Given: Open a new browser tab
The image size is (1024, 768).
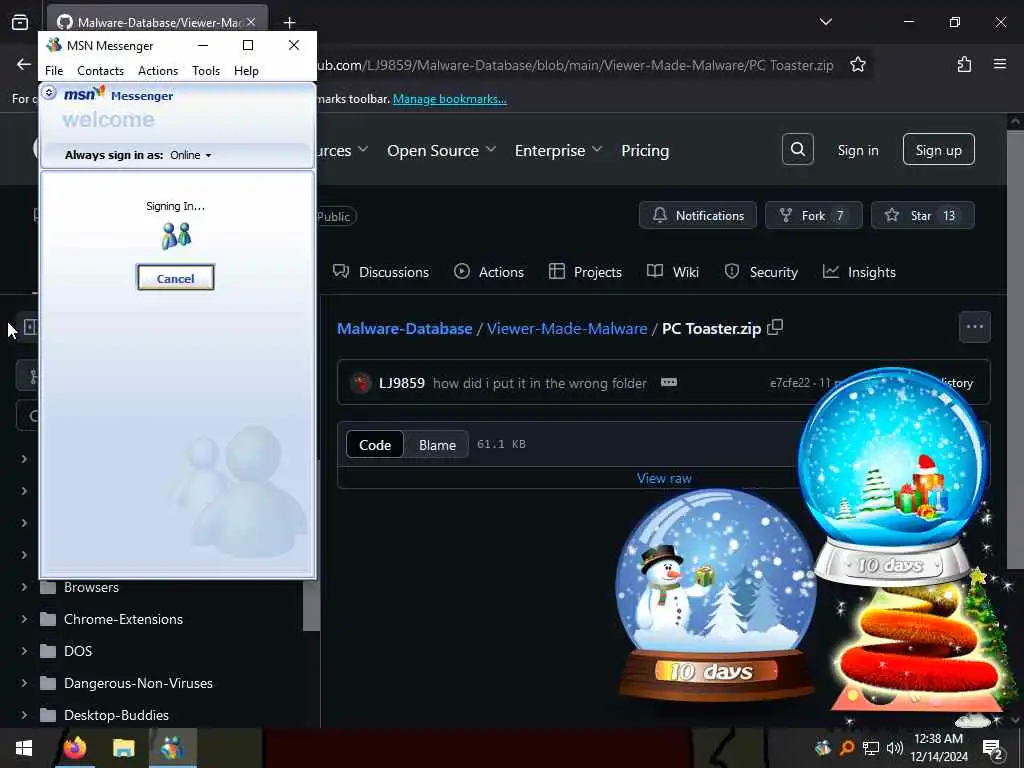Looking at the screenshot, I should [289, 22].
